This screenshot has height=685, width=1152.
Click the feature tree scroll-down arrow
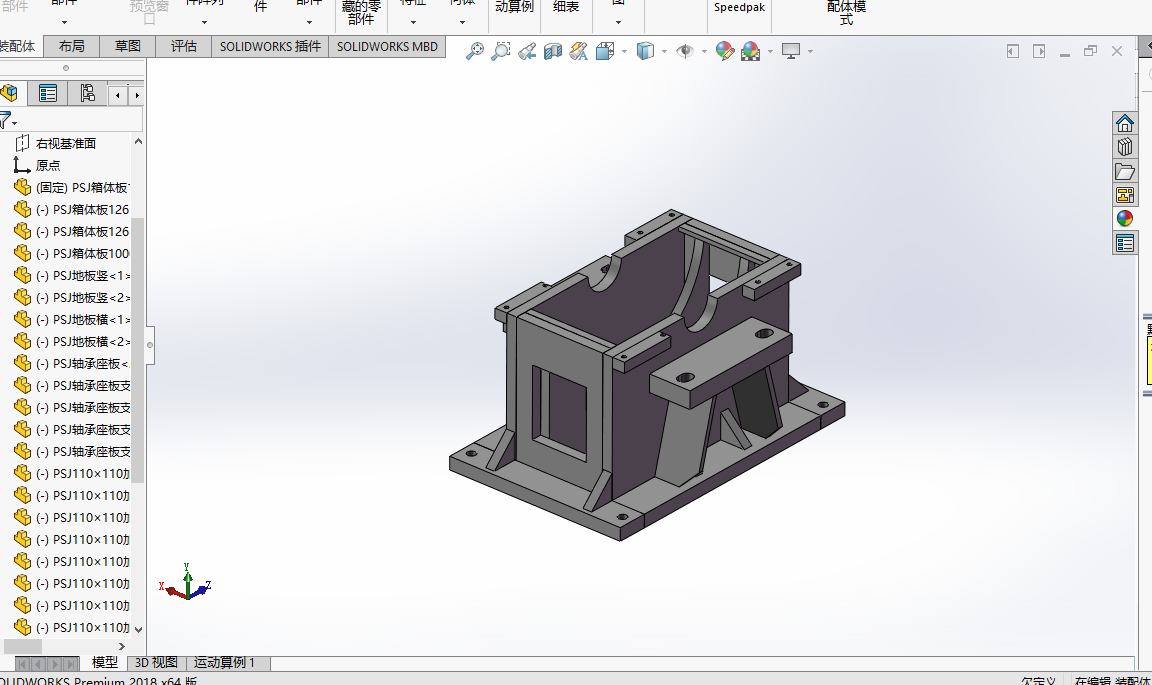[137, 629]
